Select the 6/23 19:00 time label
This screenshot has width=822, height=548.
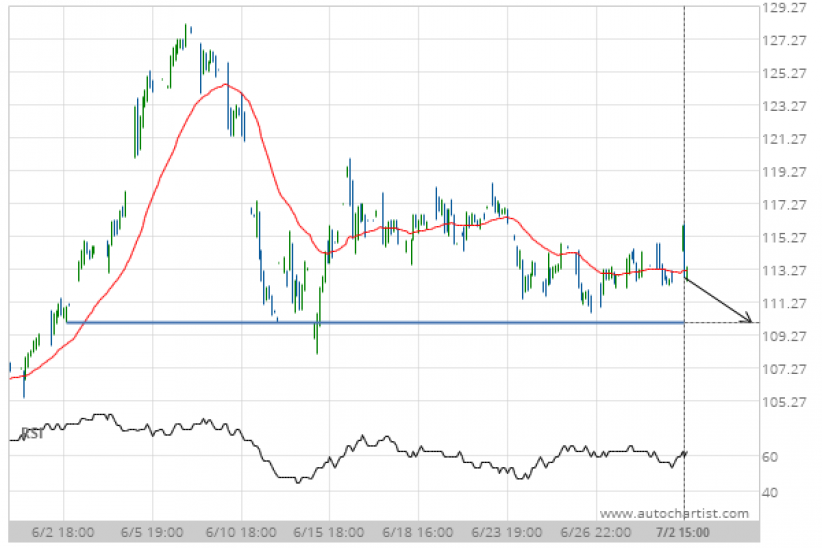click(507, 533)
